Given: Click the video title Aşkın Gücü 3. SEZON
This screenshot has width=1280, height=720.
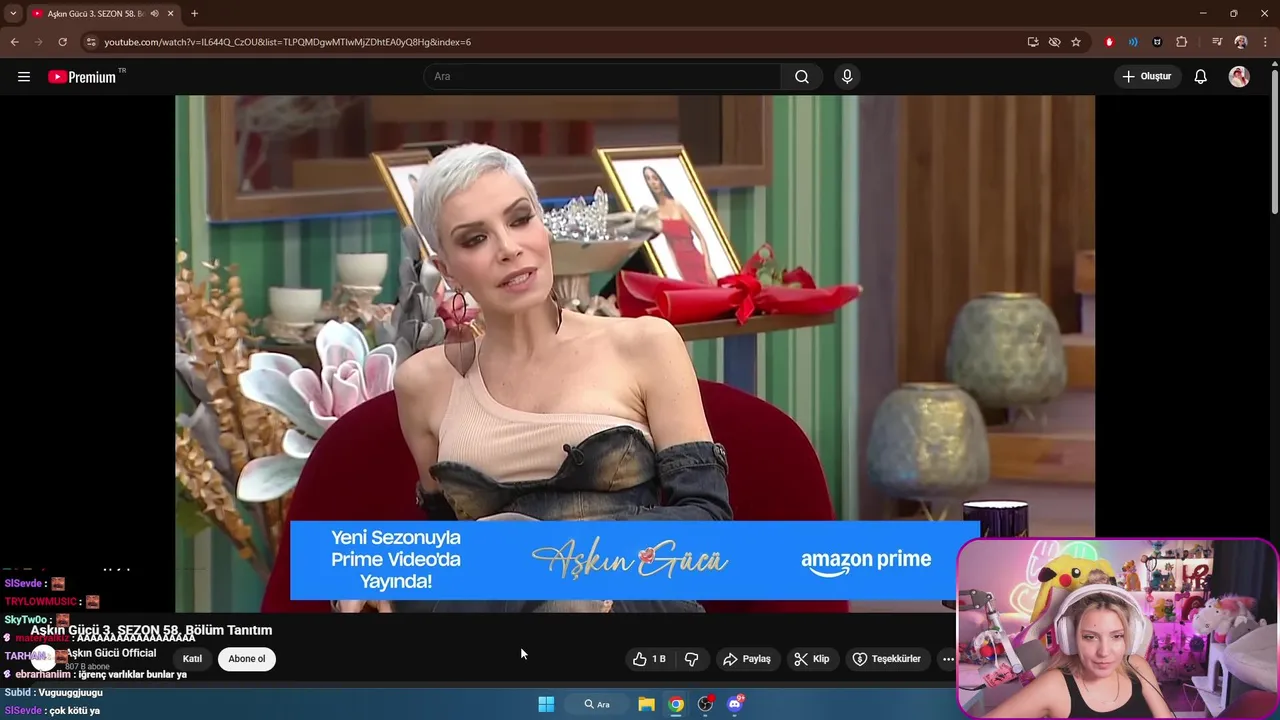Looking at the screenshot, I should pyautogui.click(x=151, y=630).
